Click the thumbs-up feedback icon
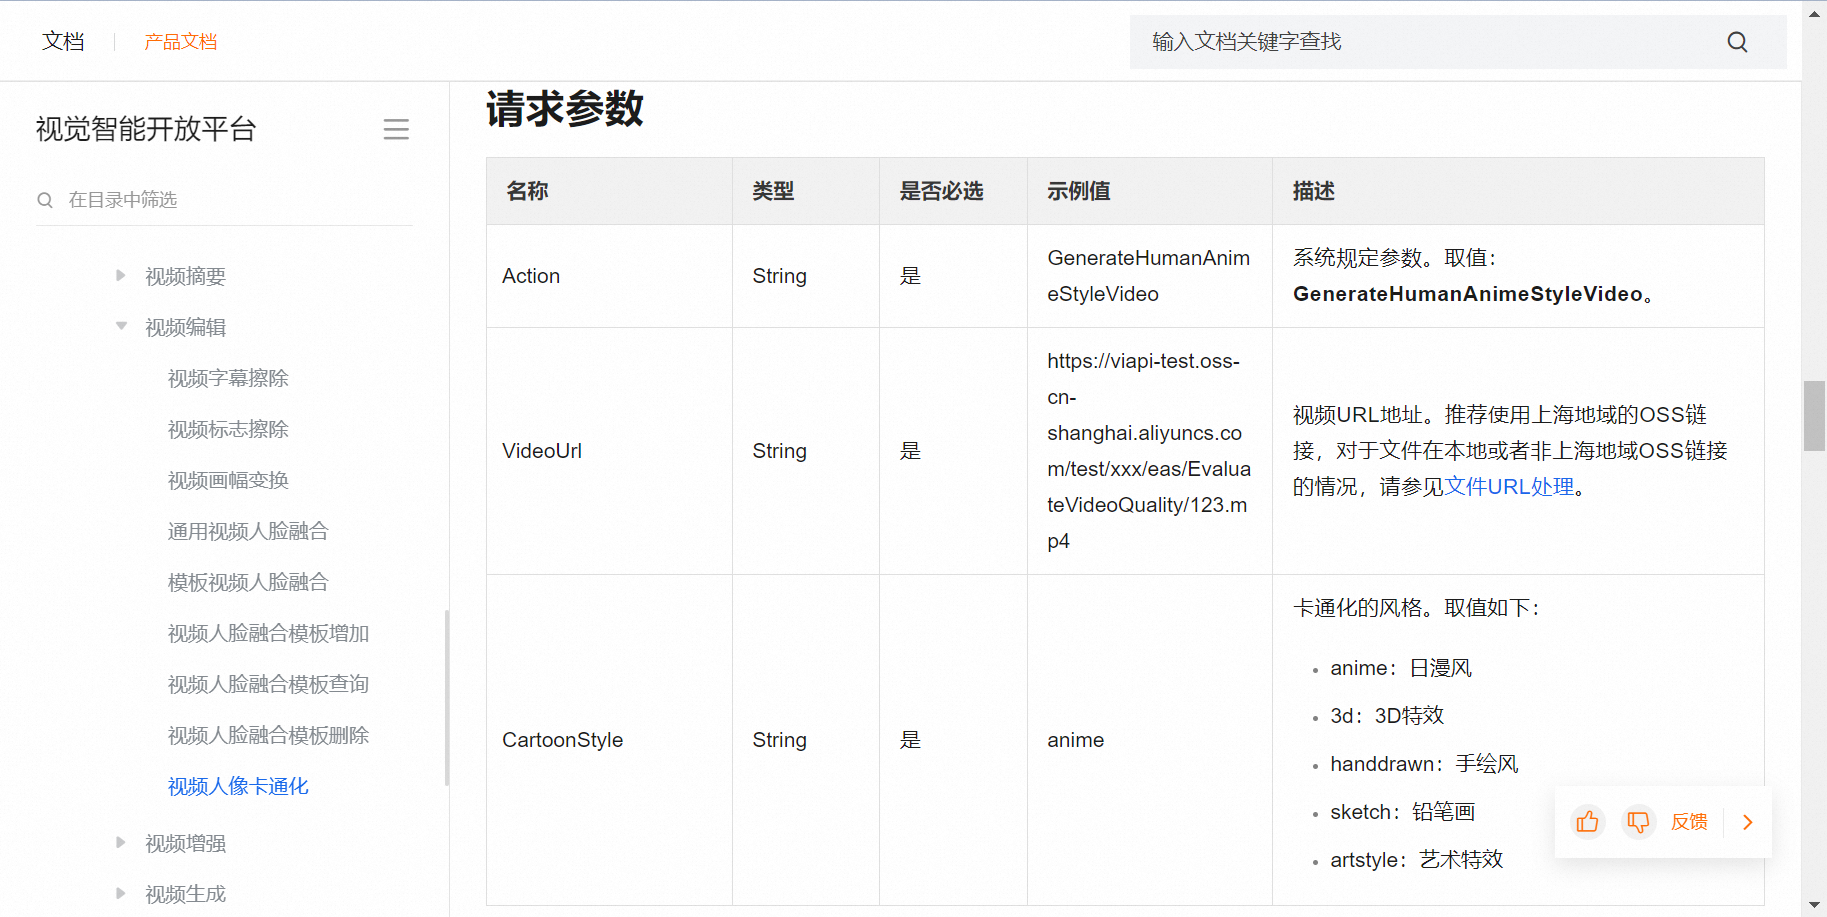 coord(1587,822)
